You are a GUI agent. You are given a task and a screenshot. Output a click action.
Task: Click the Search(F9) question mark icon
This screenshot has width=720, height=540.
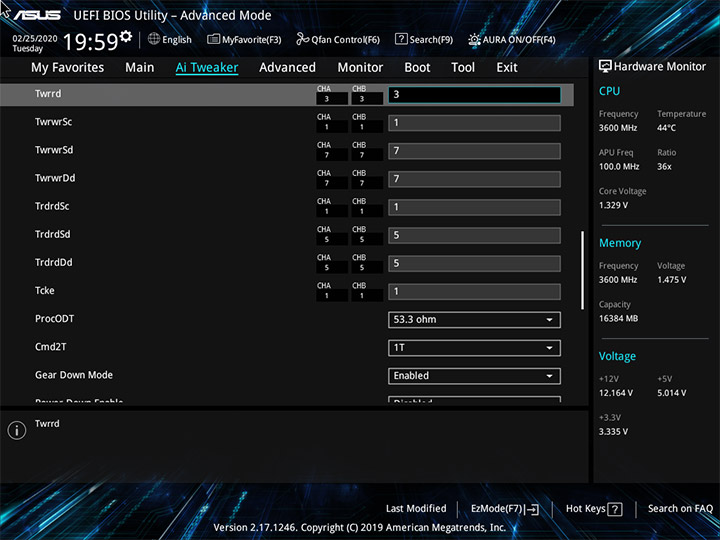coord(401,39)
